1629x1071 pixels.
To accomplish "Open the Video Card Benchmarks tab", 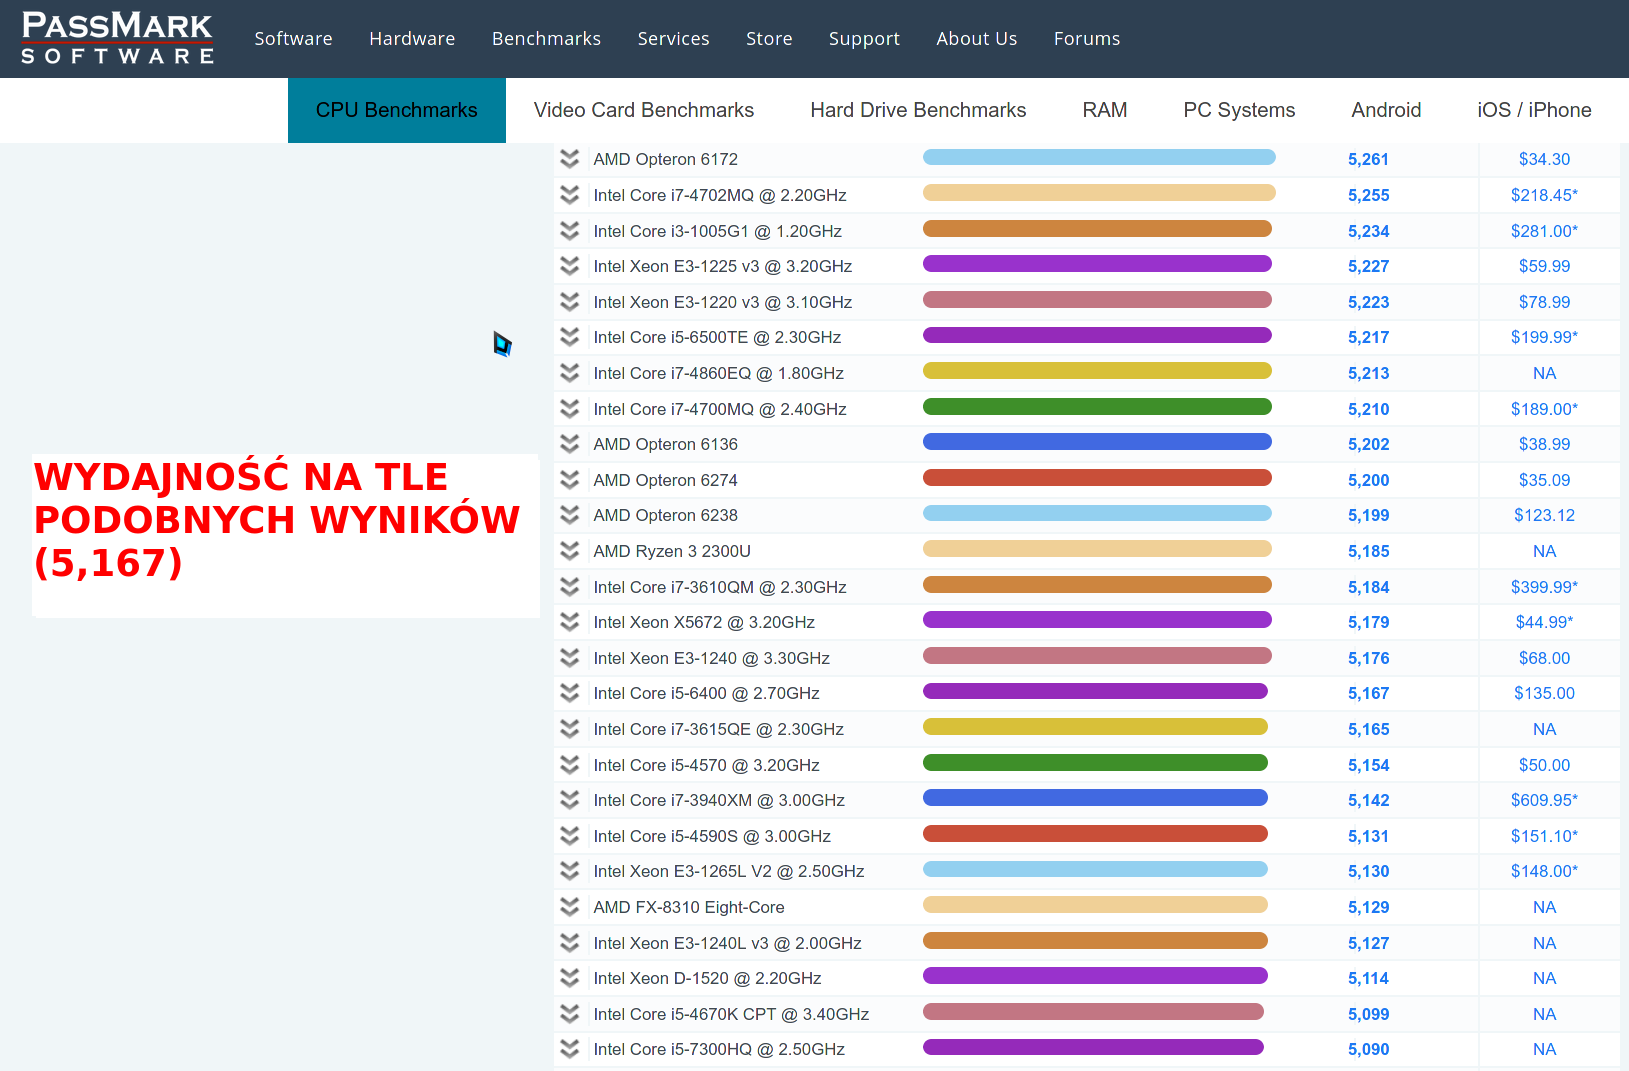I will coord(644,110).
